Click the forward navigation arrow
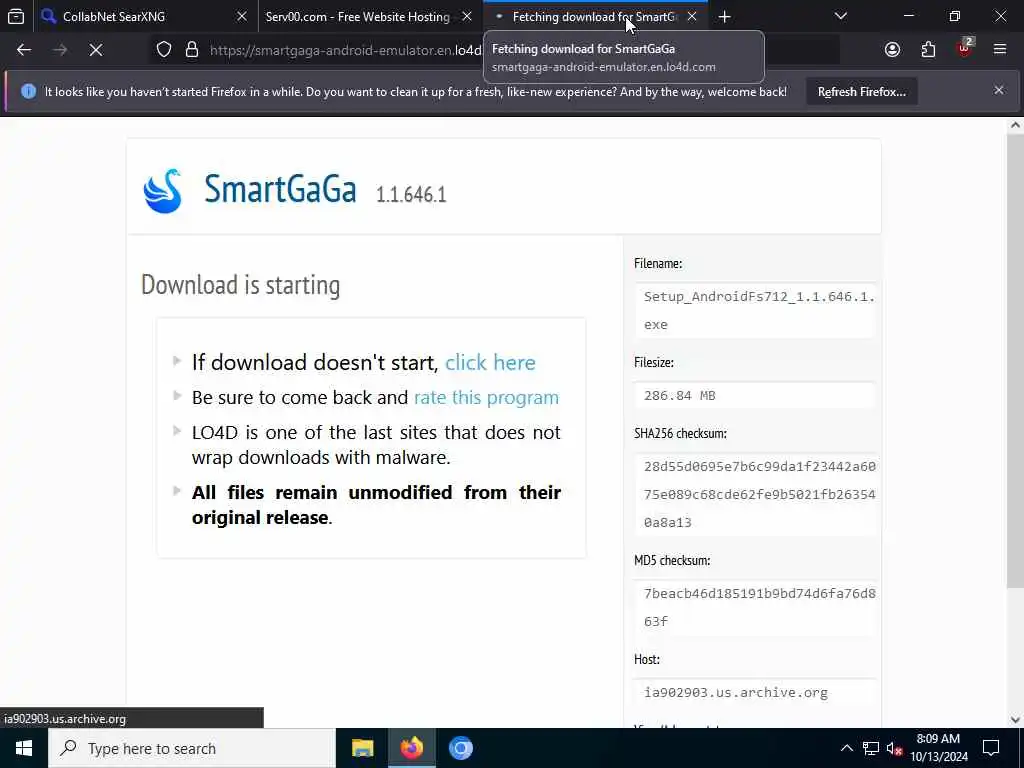This screenshot has height=768, width=1024. [x=60, y=50]
